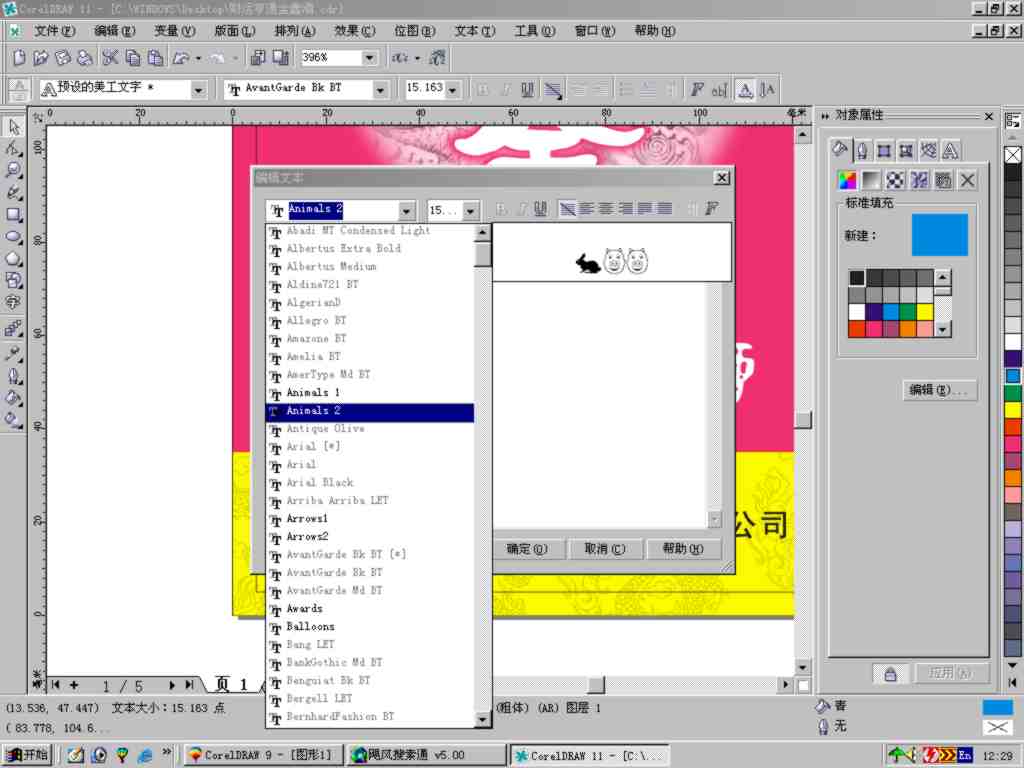The width and height of the screenshot is (1024, 768).
Task: Click the Undo icon in the toolbar
Action: click(180, 58)
